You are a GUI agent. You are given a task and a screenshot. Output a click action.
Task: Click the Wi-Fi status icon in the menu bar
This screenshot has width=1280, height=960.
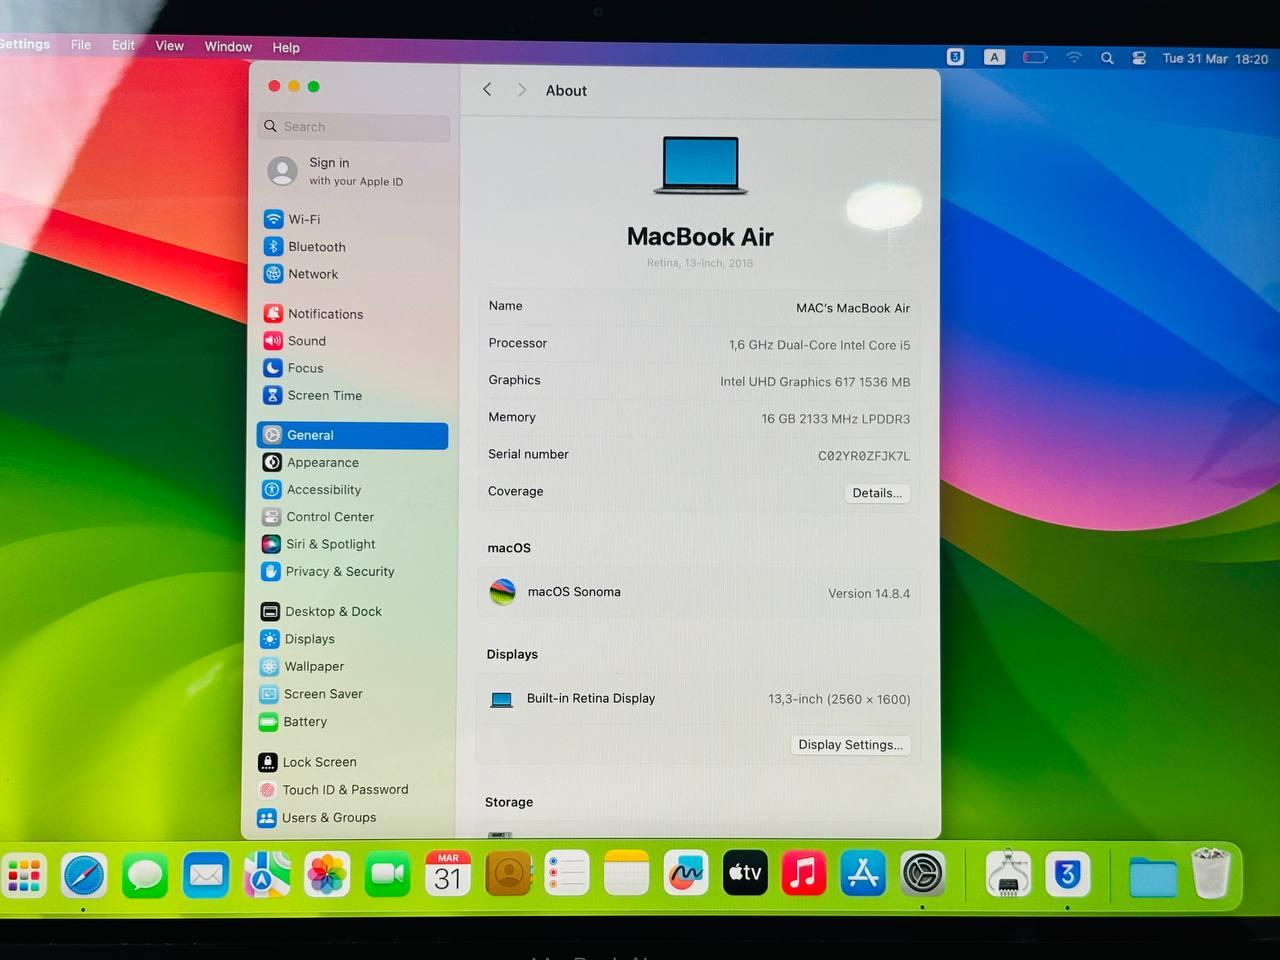[x=1074, y=57]
